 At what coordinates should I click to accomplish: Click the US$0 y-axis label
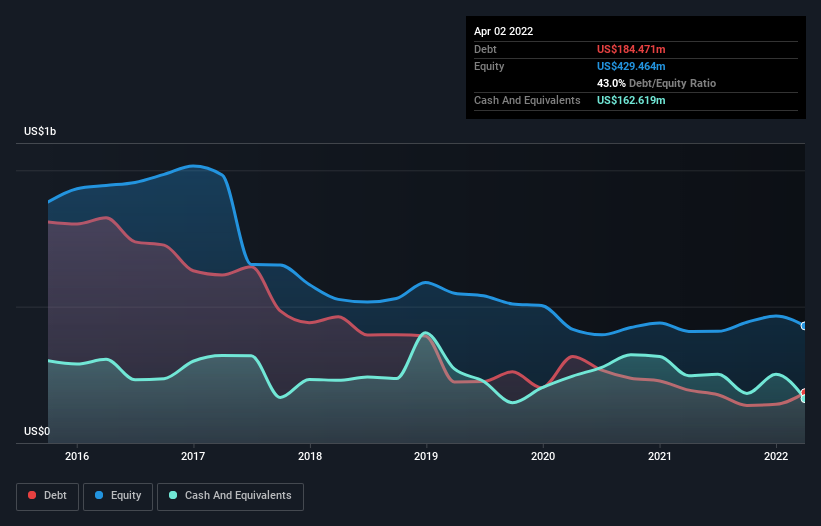[37, 431]
